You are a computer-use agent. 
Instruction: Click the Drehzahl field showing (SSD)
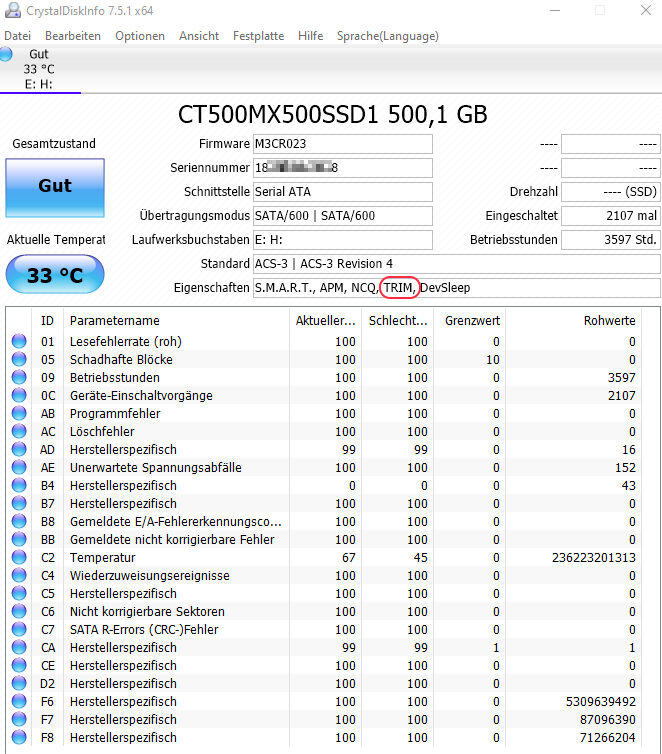pyautogui.click(x=611, y=192)
